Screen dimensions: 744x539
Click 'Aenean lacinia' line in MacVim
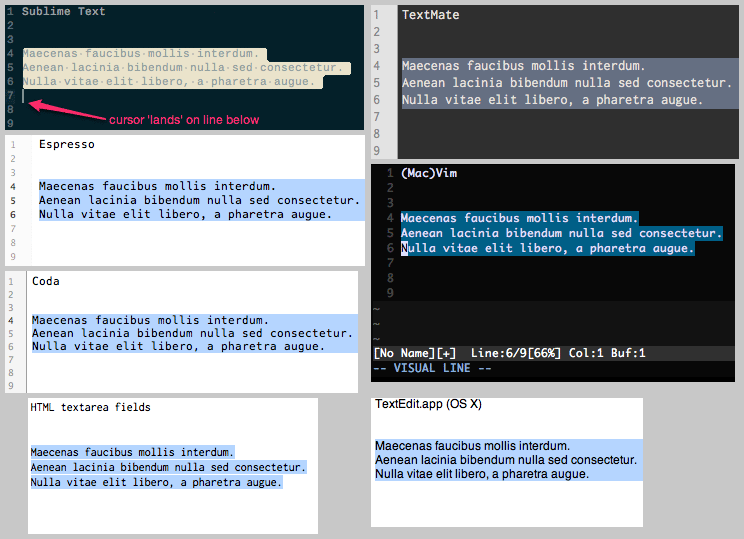pos(561,233)
